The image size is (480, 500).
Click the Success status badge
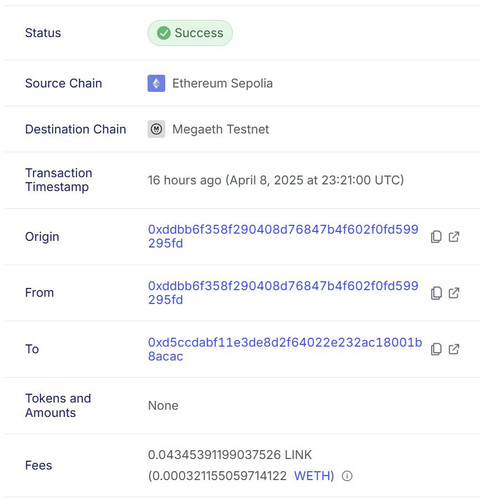190,33
